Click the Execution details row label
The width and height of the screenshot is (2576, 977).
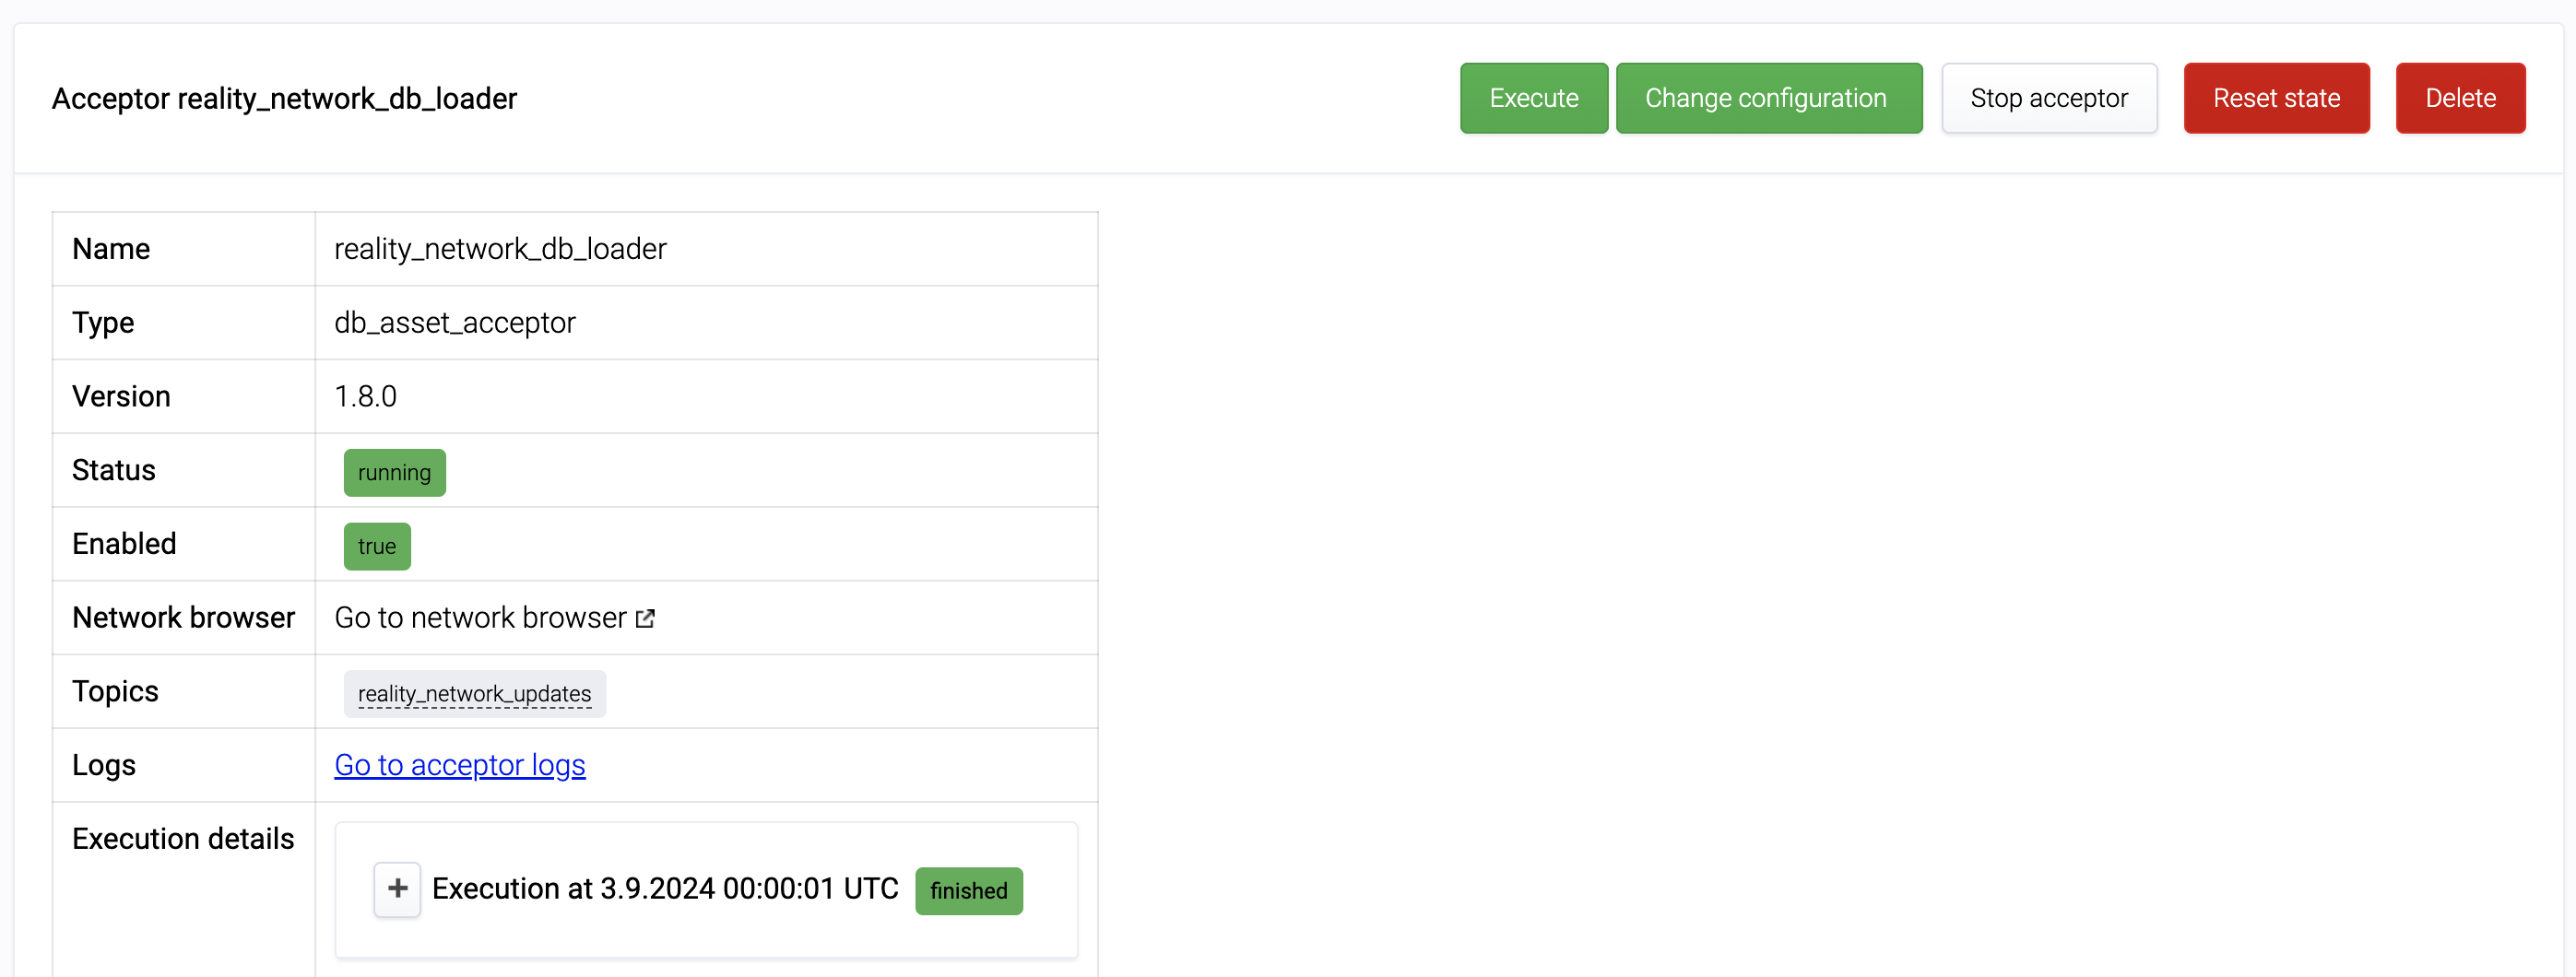[183, 839]
